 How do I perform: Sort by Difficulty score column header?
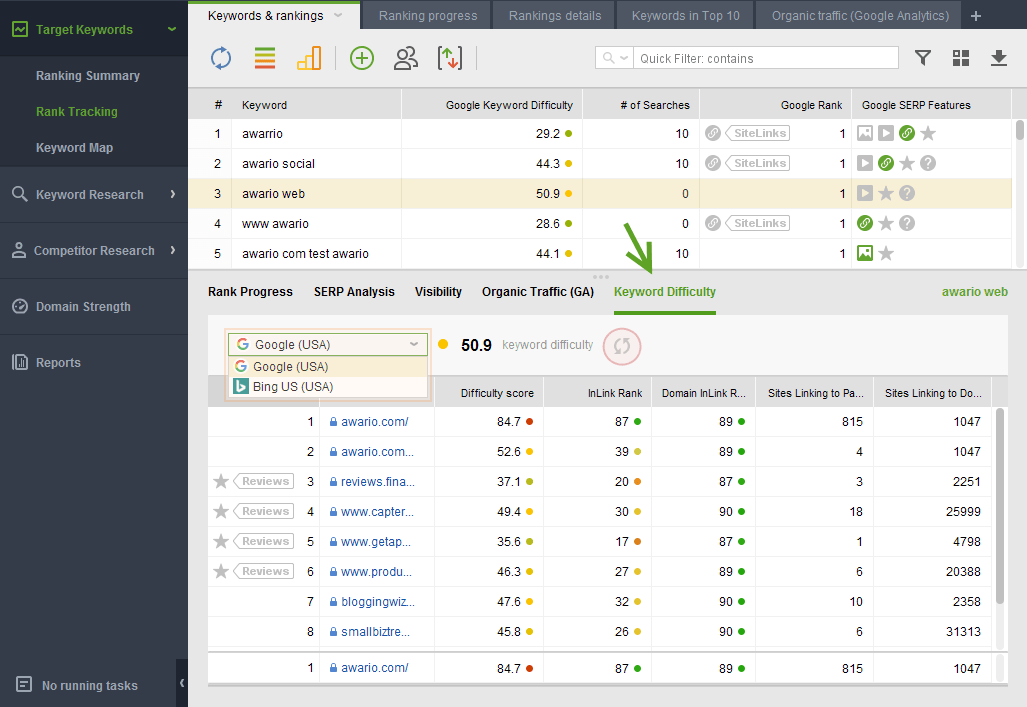tap(497, 393)
